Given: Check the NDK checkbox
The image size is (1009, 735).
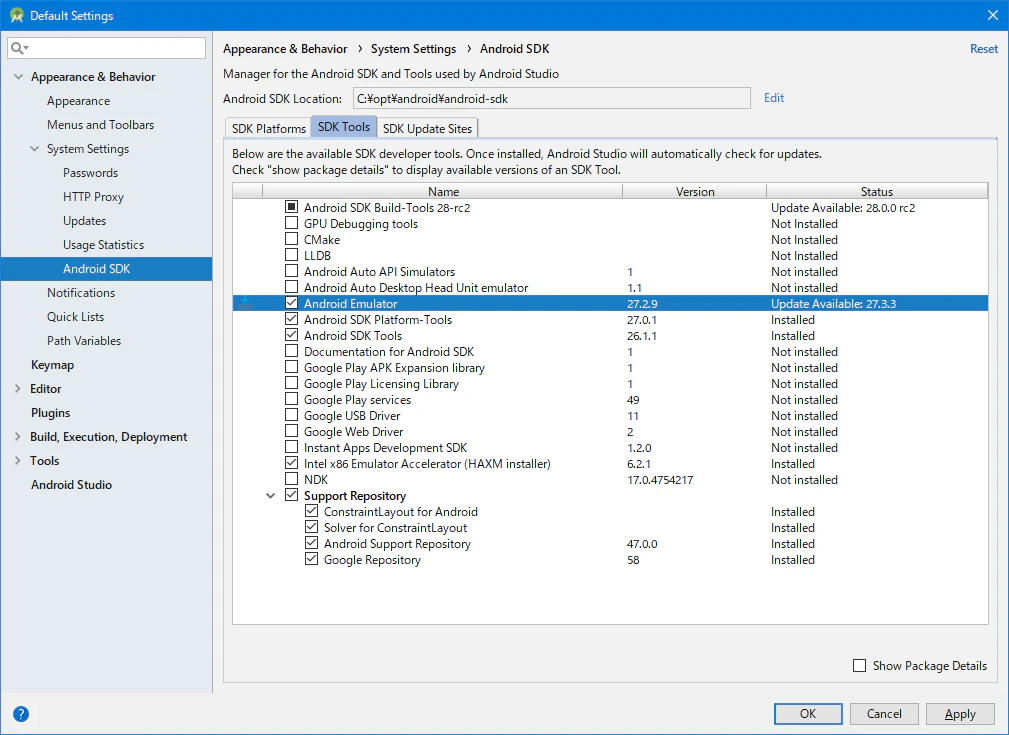Looking at the screenshot, I should (292, 479).
